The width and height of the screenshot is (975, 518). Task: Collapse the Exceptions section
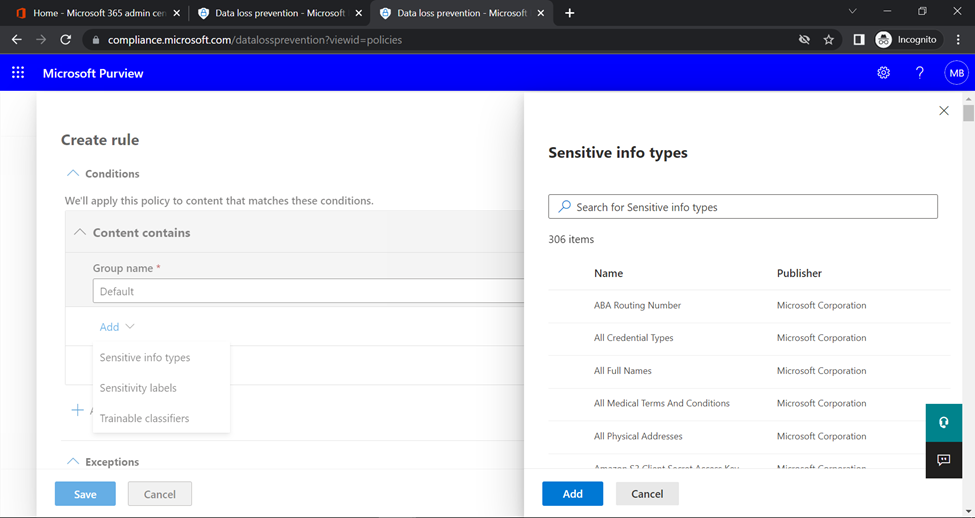tap(73, 461)
